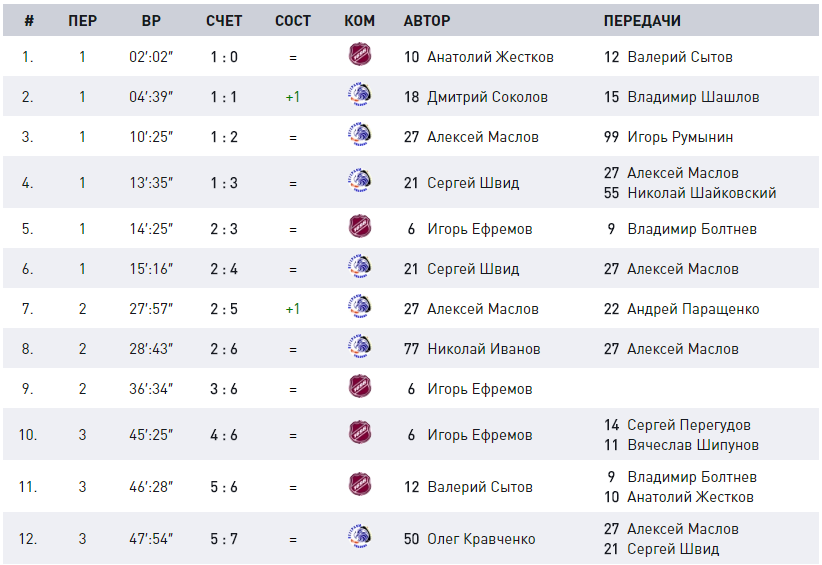
Task: Open assist player Николай Шайковский
Action: click(701, 193)
